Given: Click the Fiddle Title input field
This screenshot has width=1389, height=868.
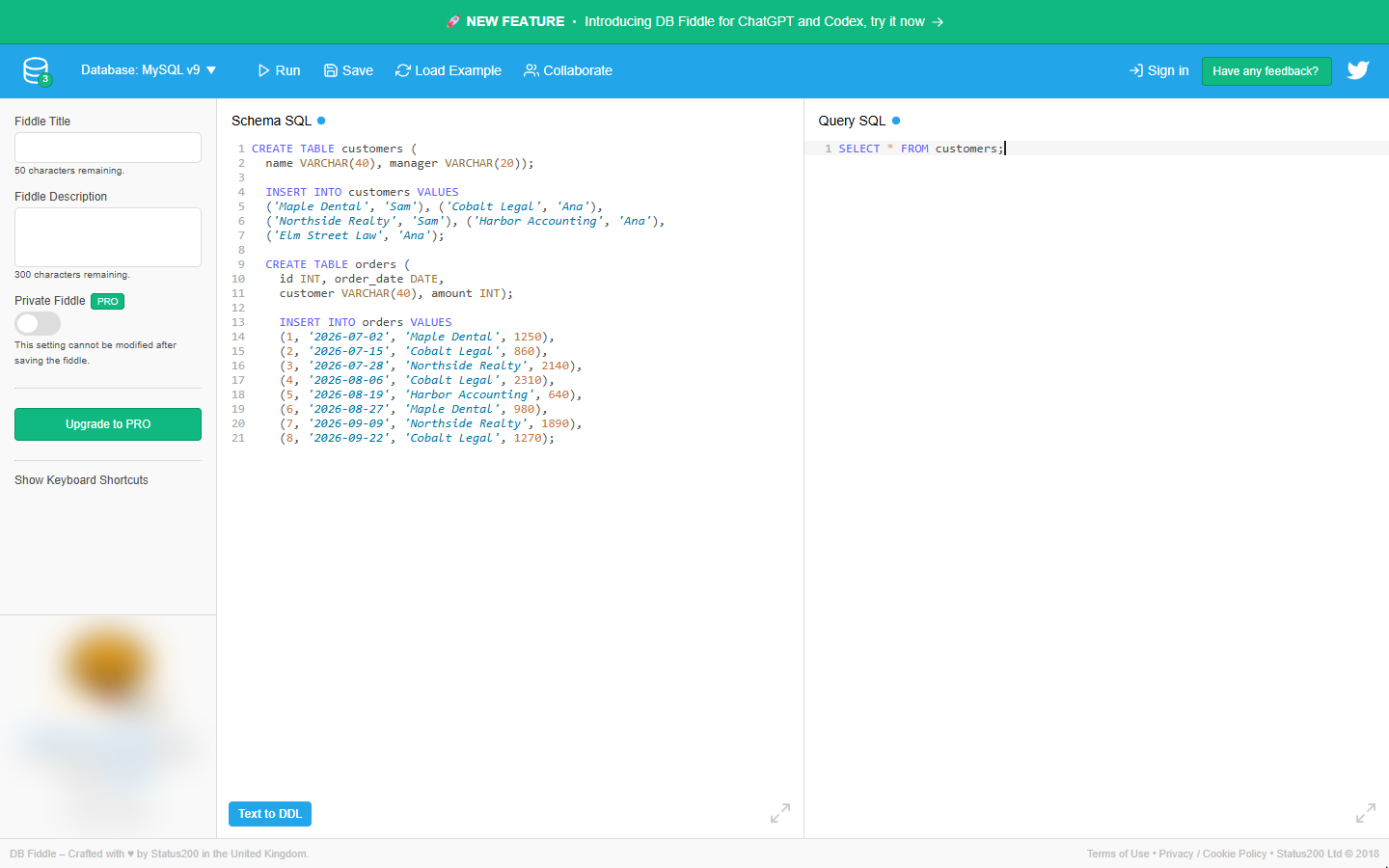Looking at the screenshot, I should coord(108,147).
